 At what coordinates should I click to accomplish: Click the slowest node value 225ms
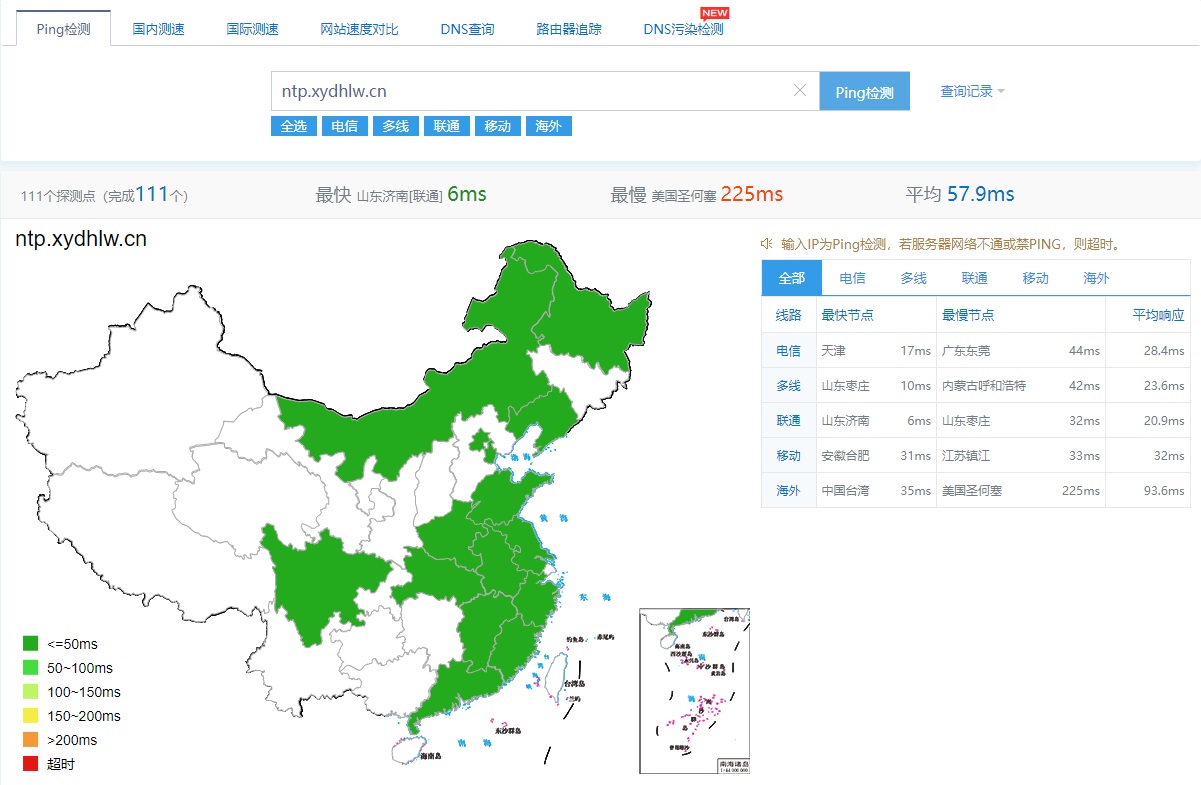pos(752,194)
